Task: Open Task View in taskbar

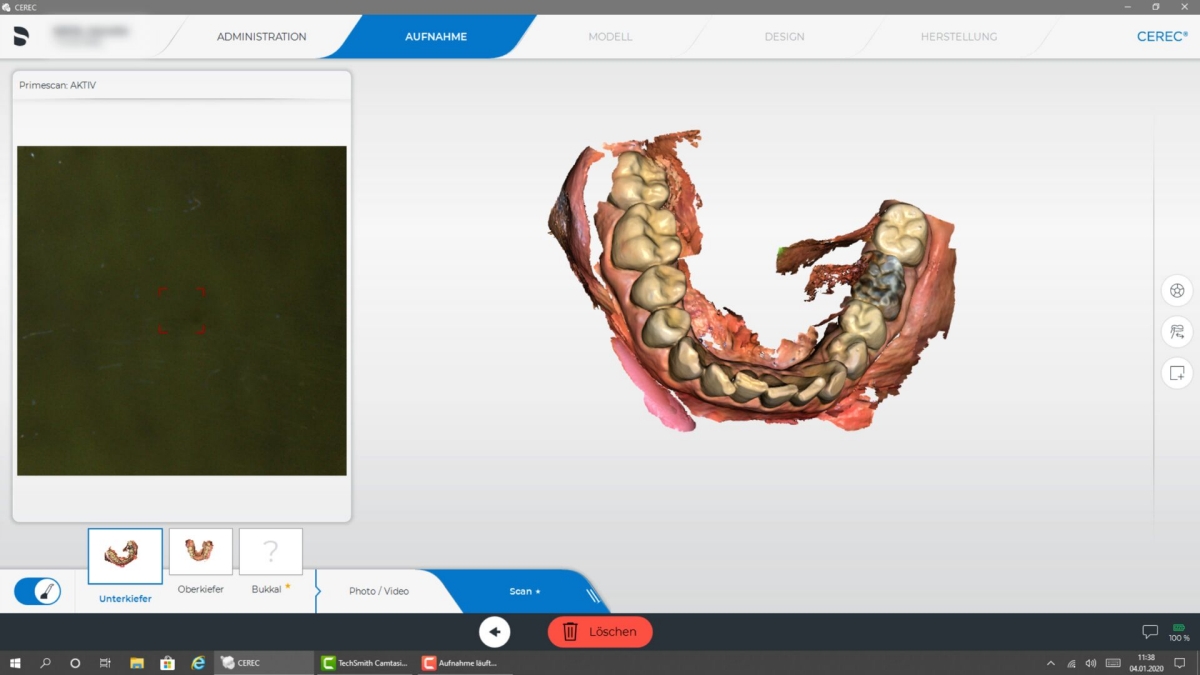Action: coord(105,663)
